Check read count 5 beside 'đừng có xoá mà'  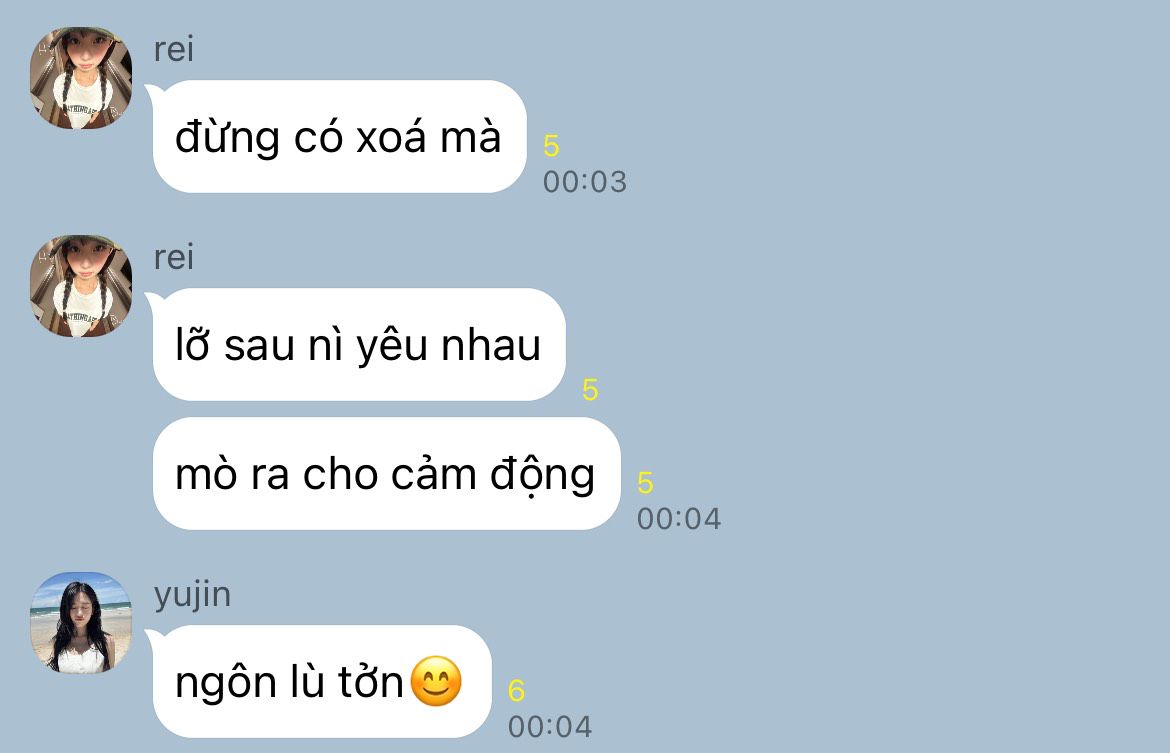[x=551, y=146]
